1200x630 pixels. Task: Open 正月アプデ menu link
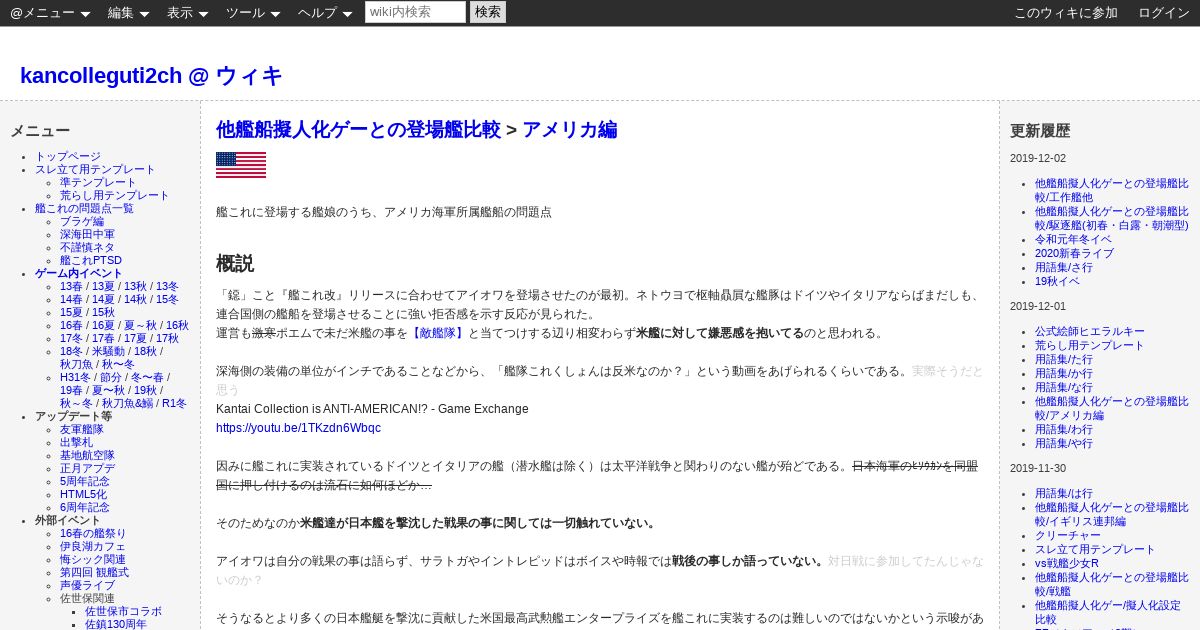[x=87, y=469]
